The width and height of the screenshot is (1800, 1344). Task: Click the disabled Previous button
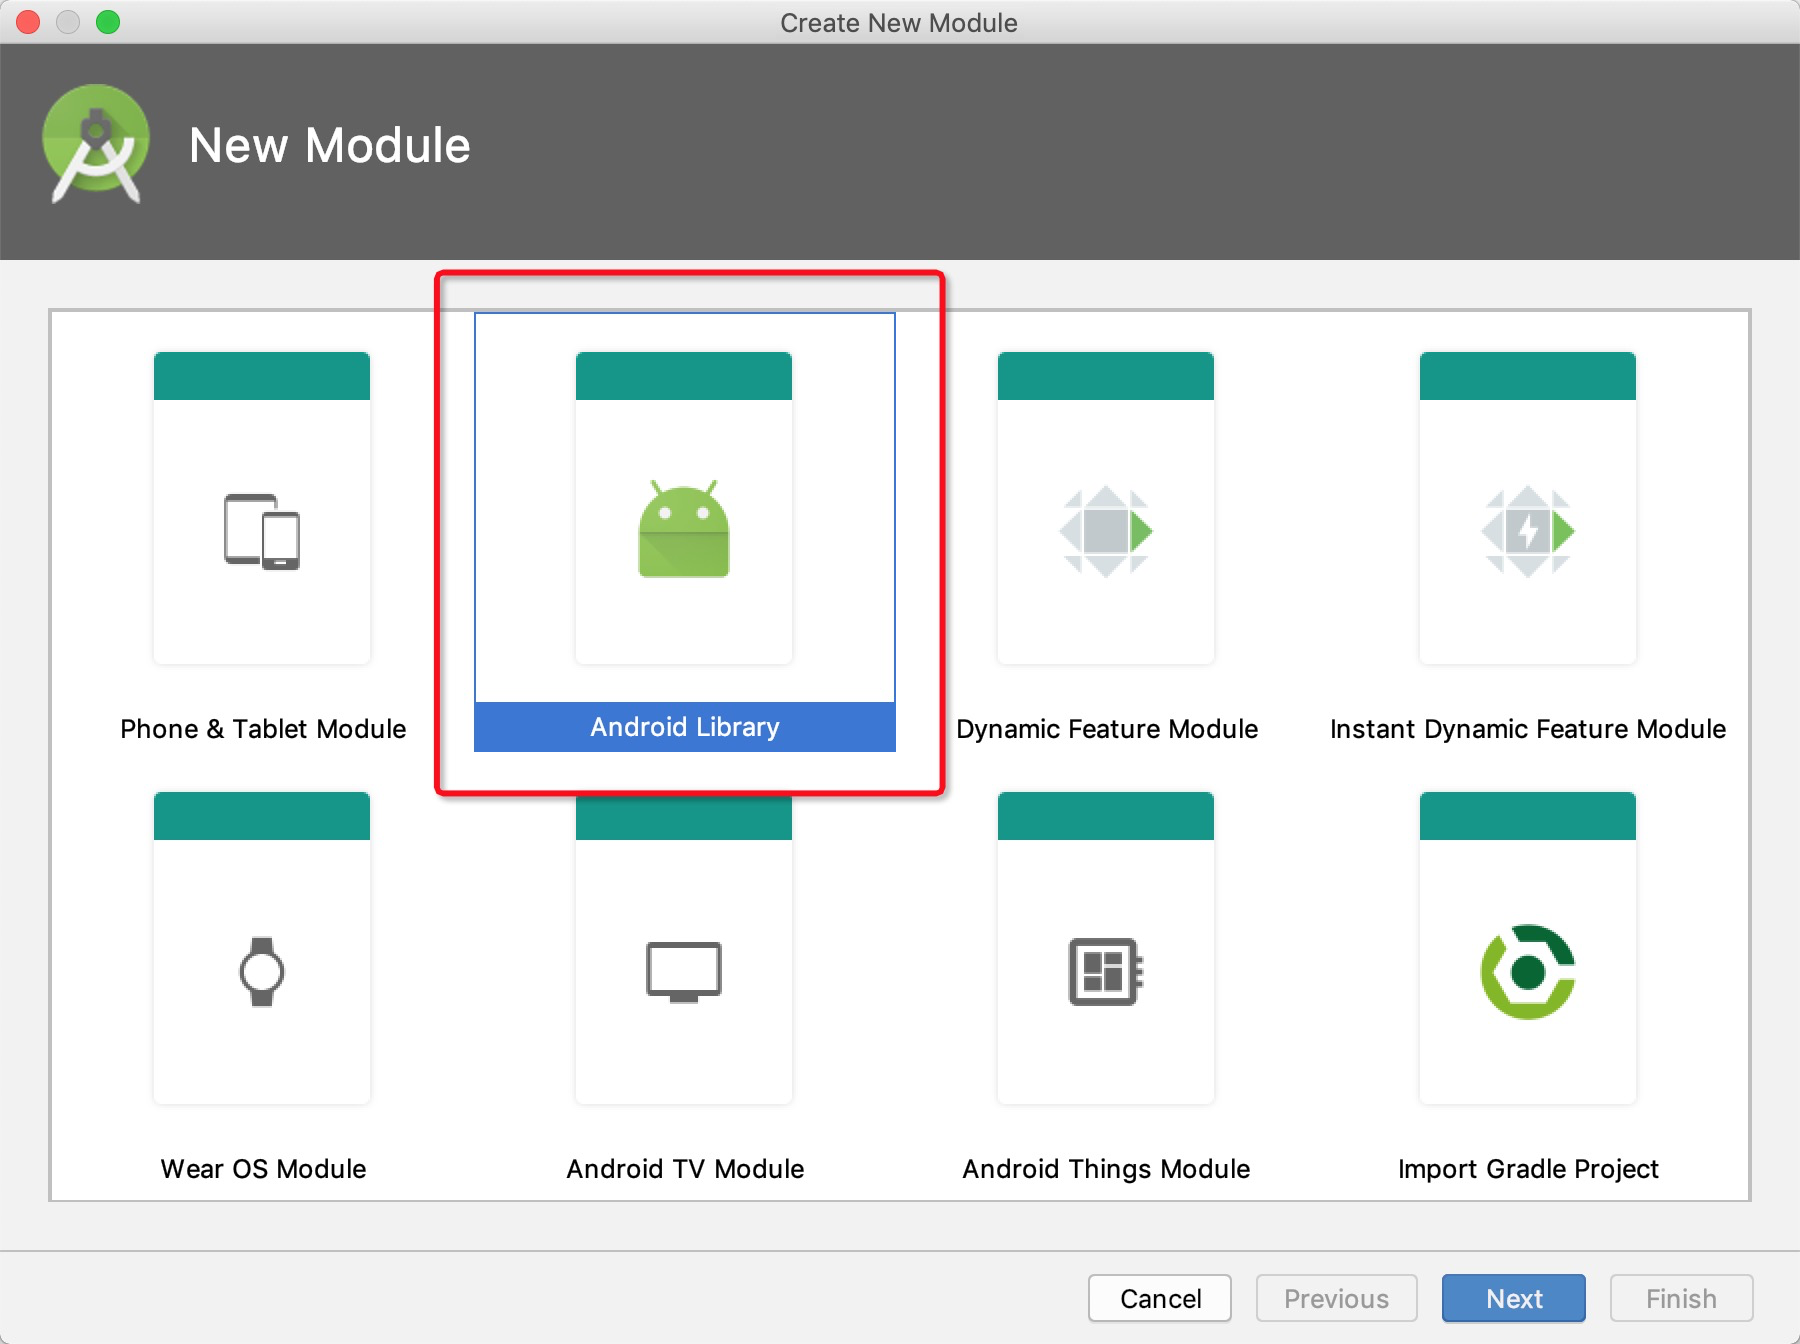point(1337,1298)
